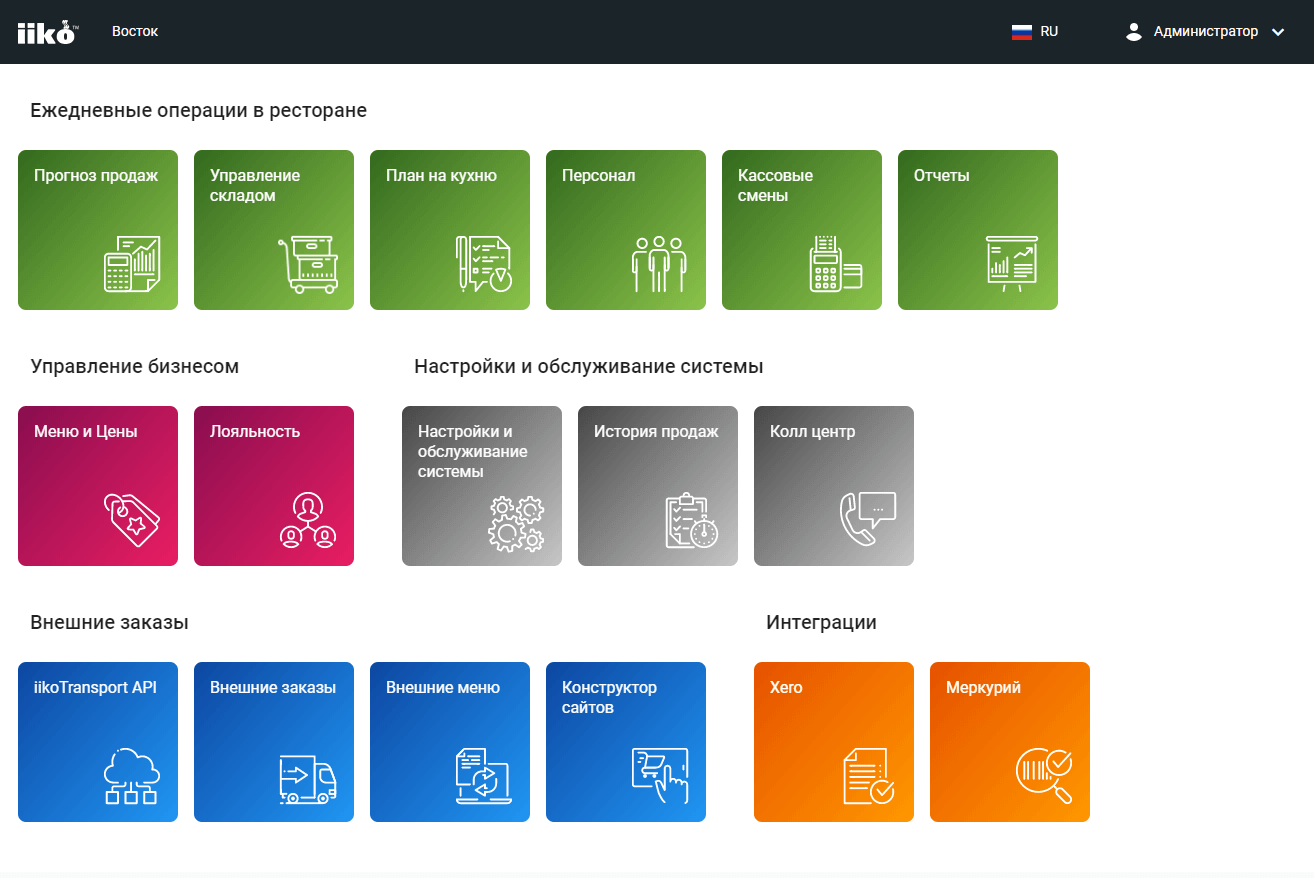Screen dimensions: 1314x878
Task: Click the iiko logo in header
Action: point(46,32)
